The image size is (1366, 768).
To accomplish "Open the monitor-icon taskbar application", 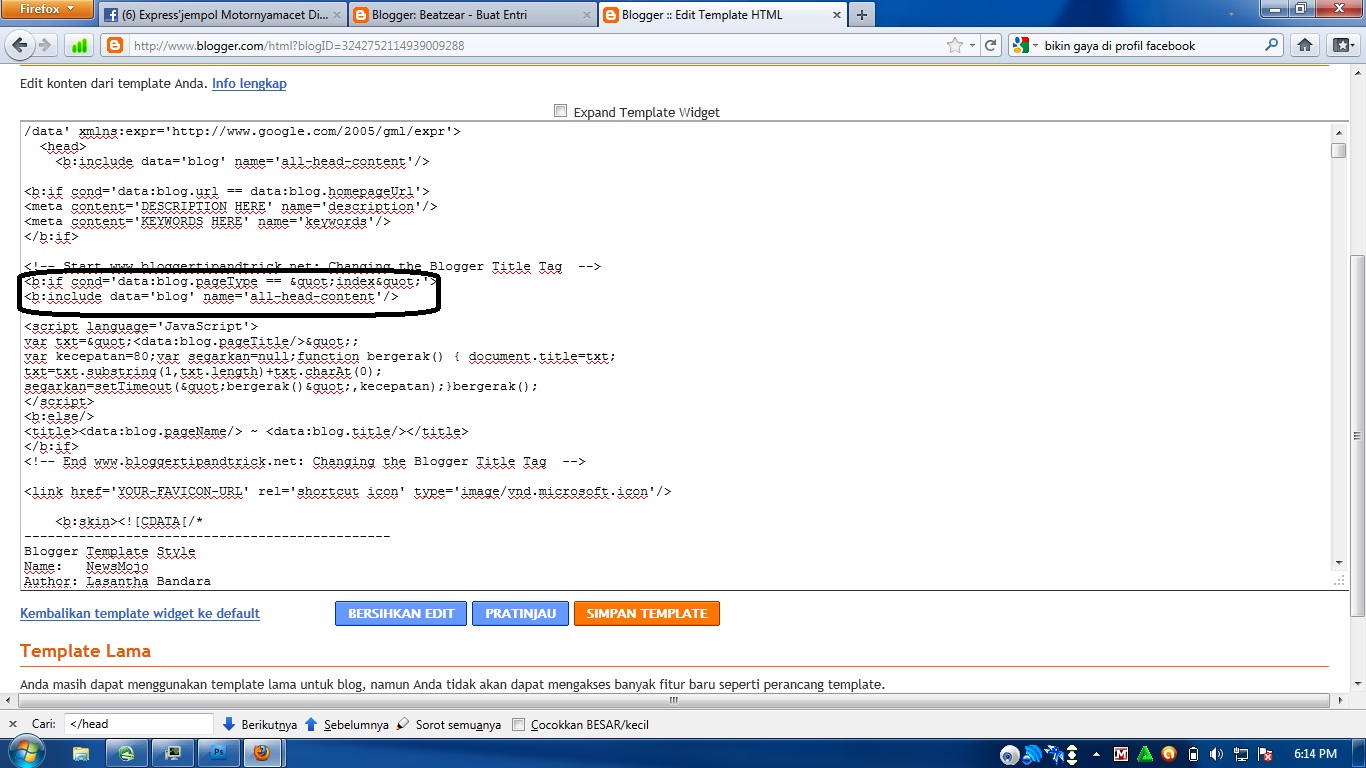I will pyautogui.click(x=172, y=753).
